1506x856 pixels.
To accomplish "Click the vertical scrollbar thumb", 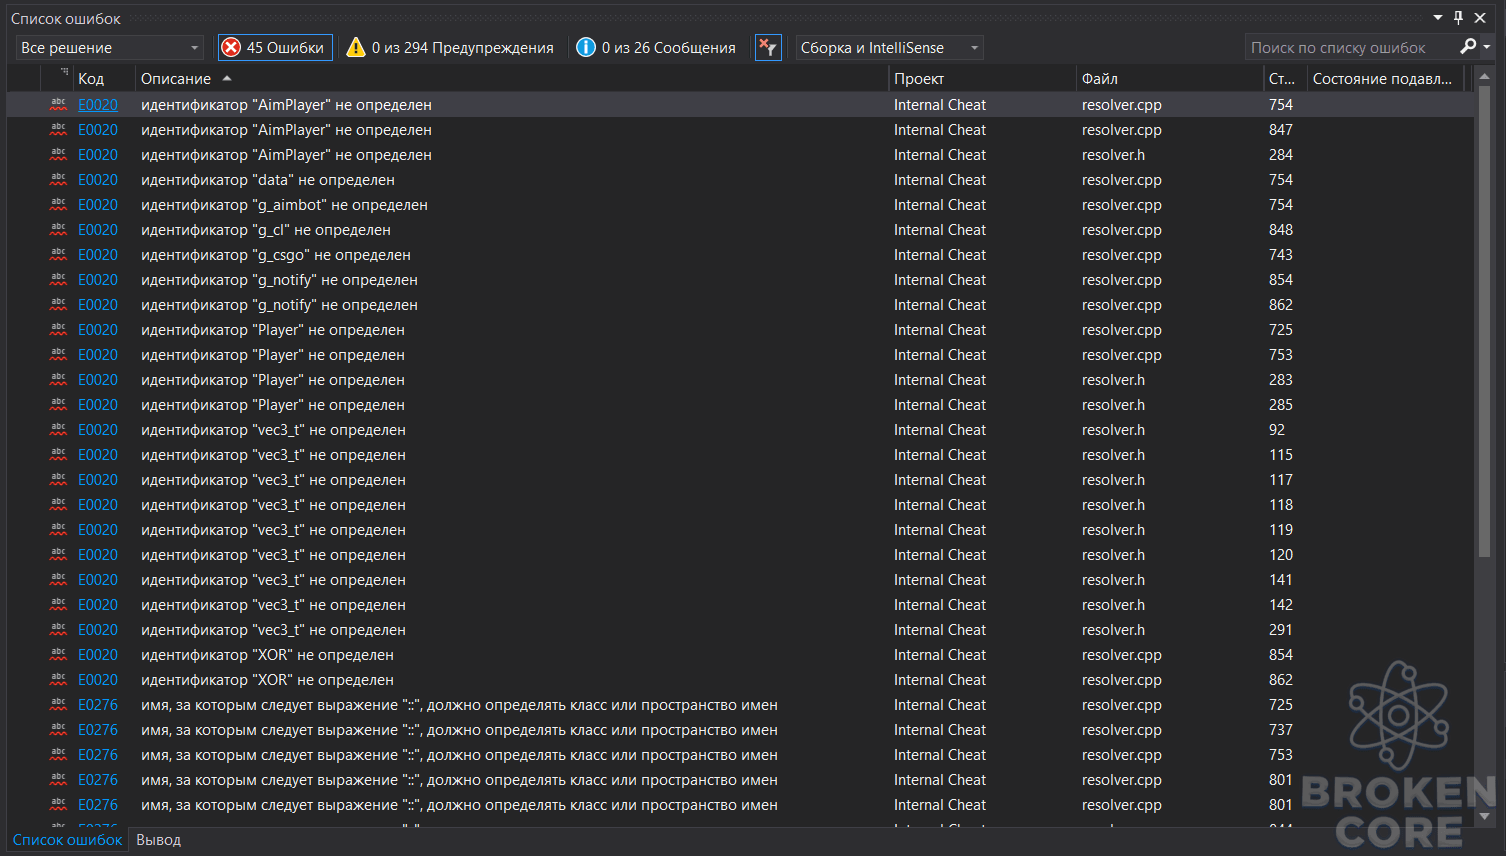I will coord(1484,320).
